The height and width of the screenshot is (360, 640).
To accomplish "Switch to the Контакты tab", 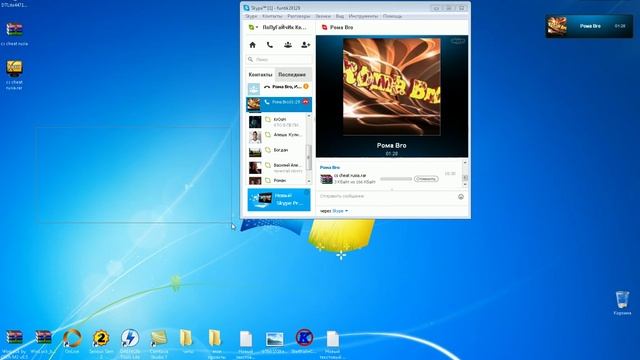I will click(x=260, y=75).
